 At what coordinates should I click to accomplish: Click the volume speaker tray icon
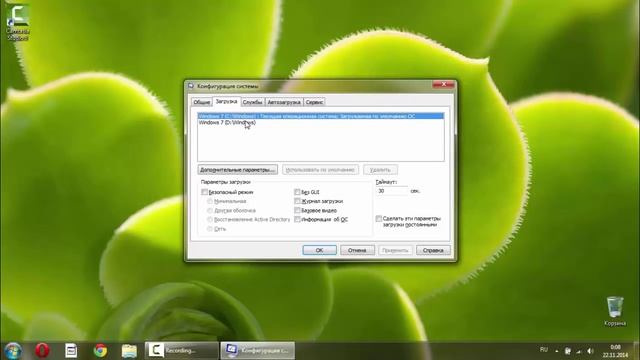pos(590,351)
